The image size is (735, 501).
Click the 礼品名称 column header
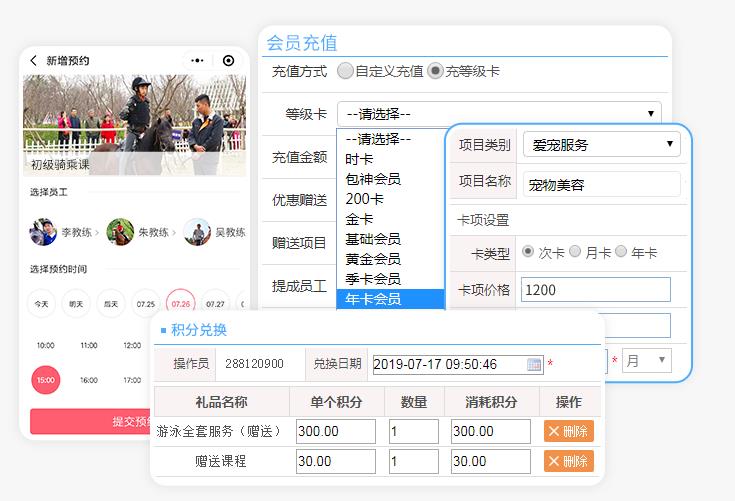click(221, 402)
